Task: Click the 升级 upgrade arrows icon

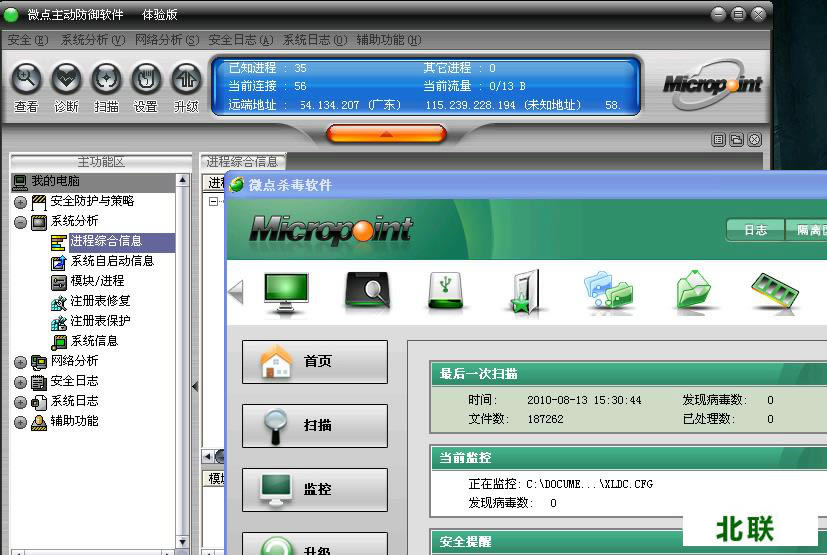Action: coord(186,79)
